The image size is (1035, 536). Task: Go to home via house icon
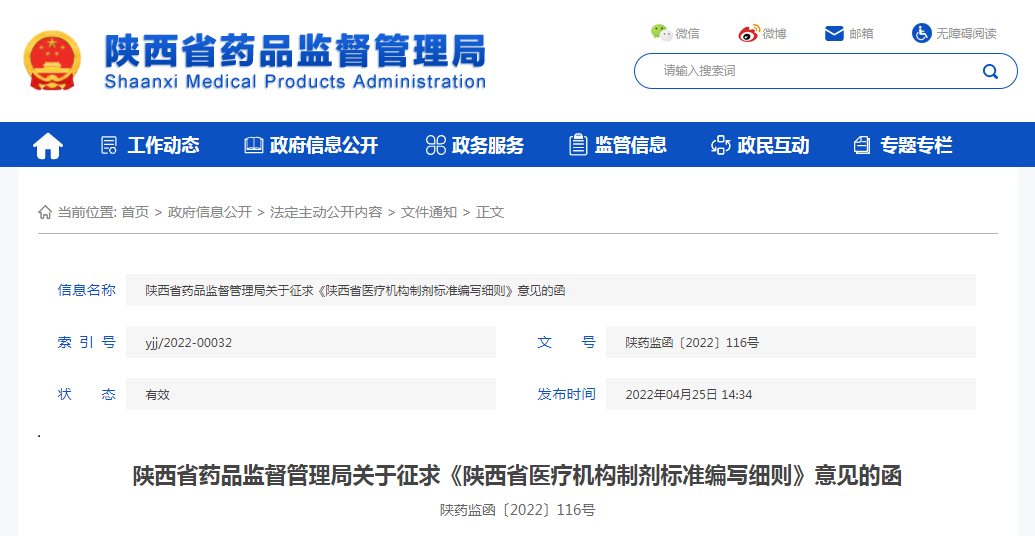pos(48,145)
